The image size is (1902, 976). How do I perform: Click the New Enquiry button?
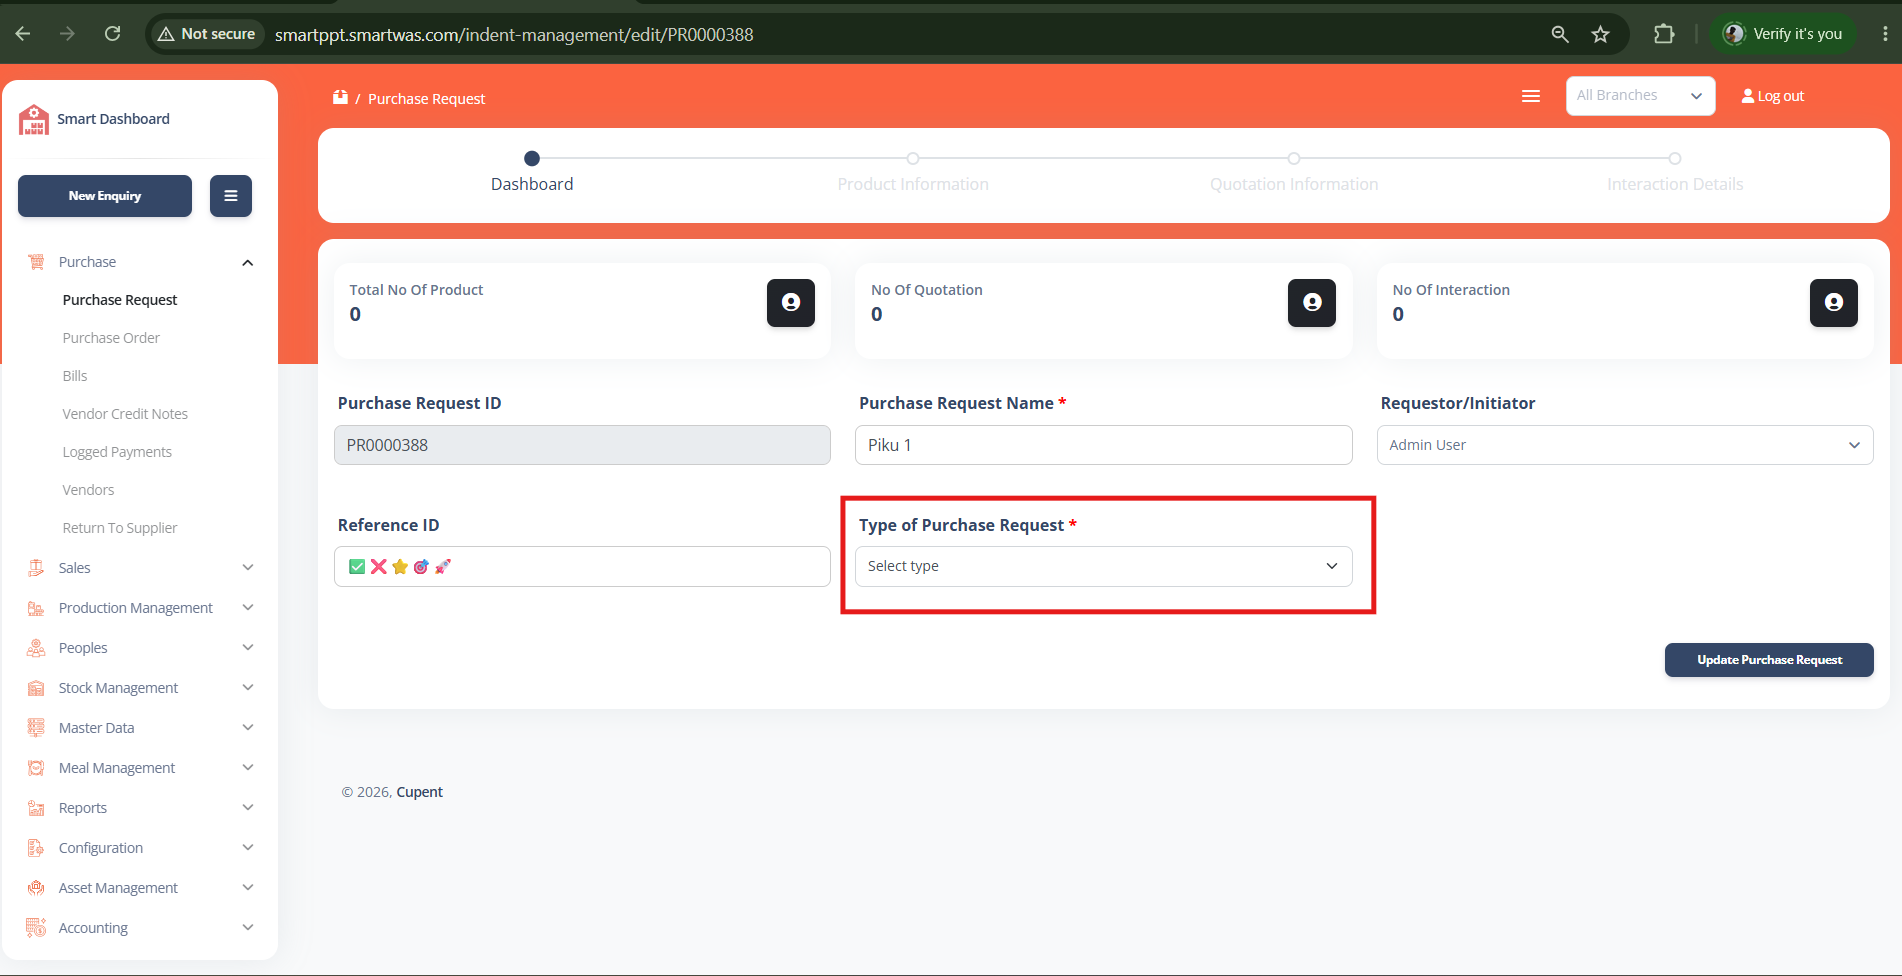click(105, 196)
